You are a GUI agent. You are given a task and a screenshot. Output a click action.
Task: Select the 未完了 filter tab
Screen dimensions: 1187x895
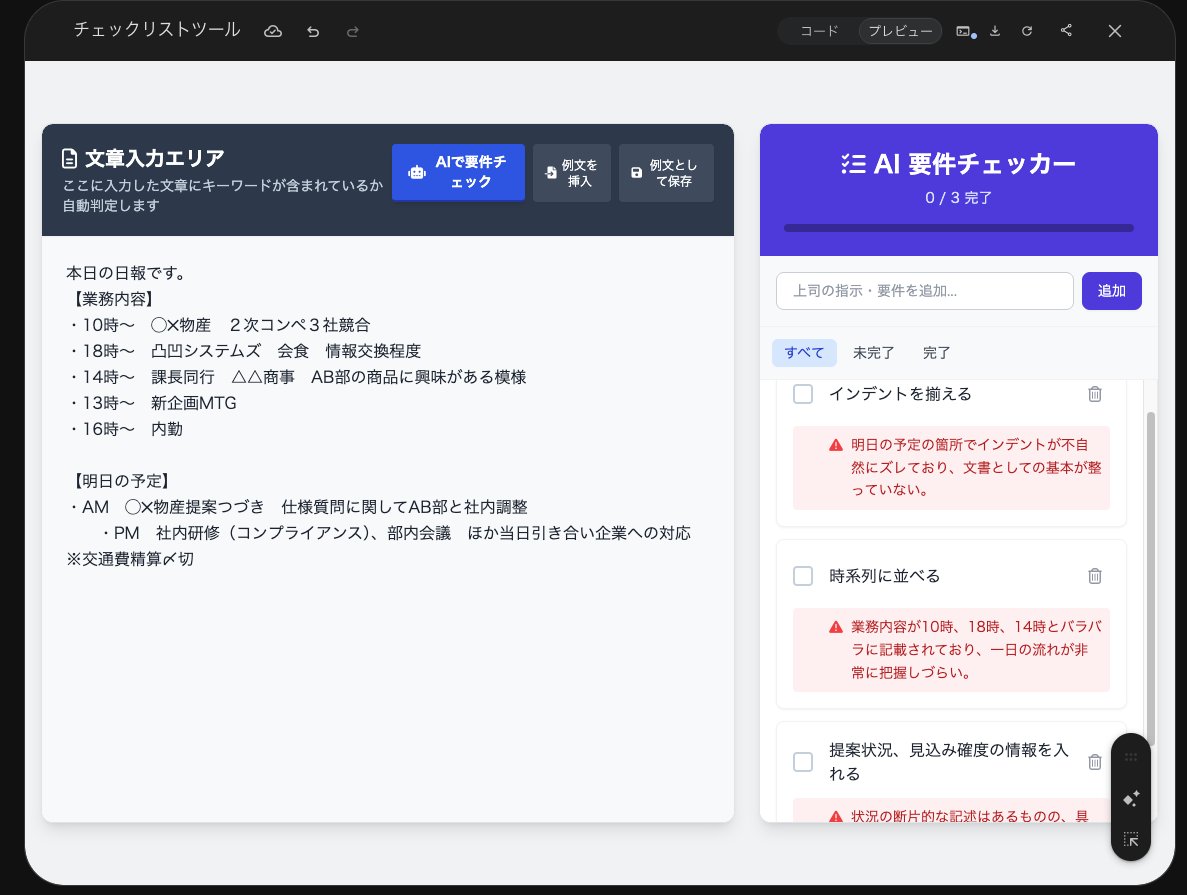(874, 353)
